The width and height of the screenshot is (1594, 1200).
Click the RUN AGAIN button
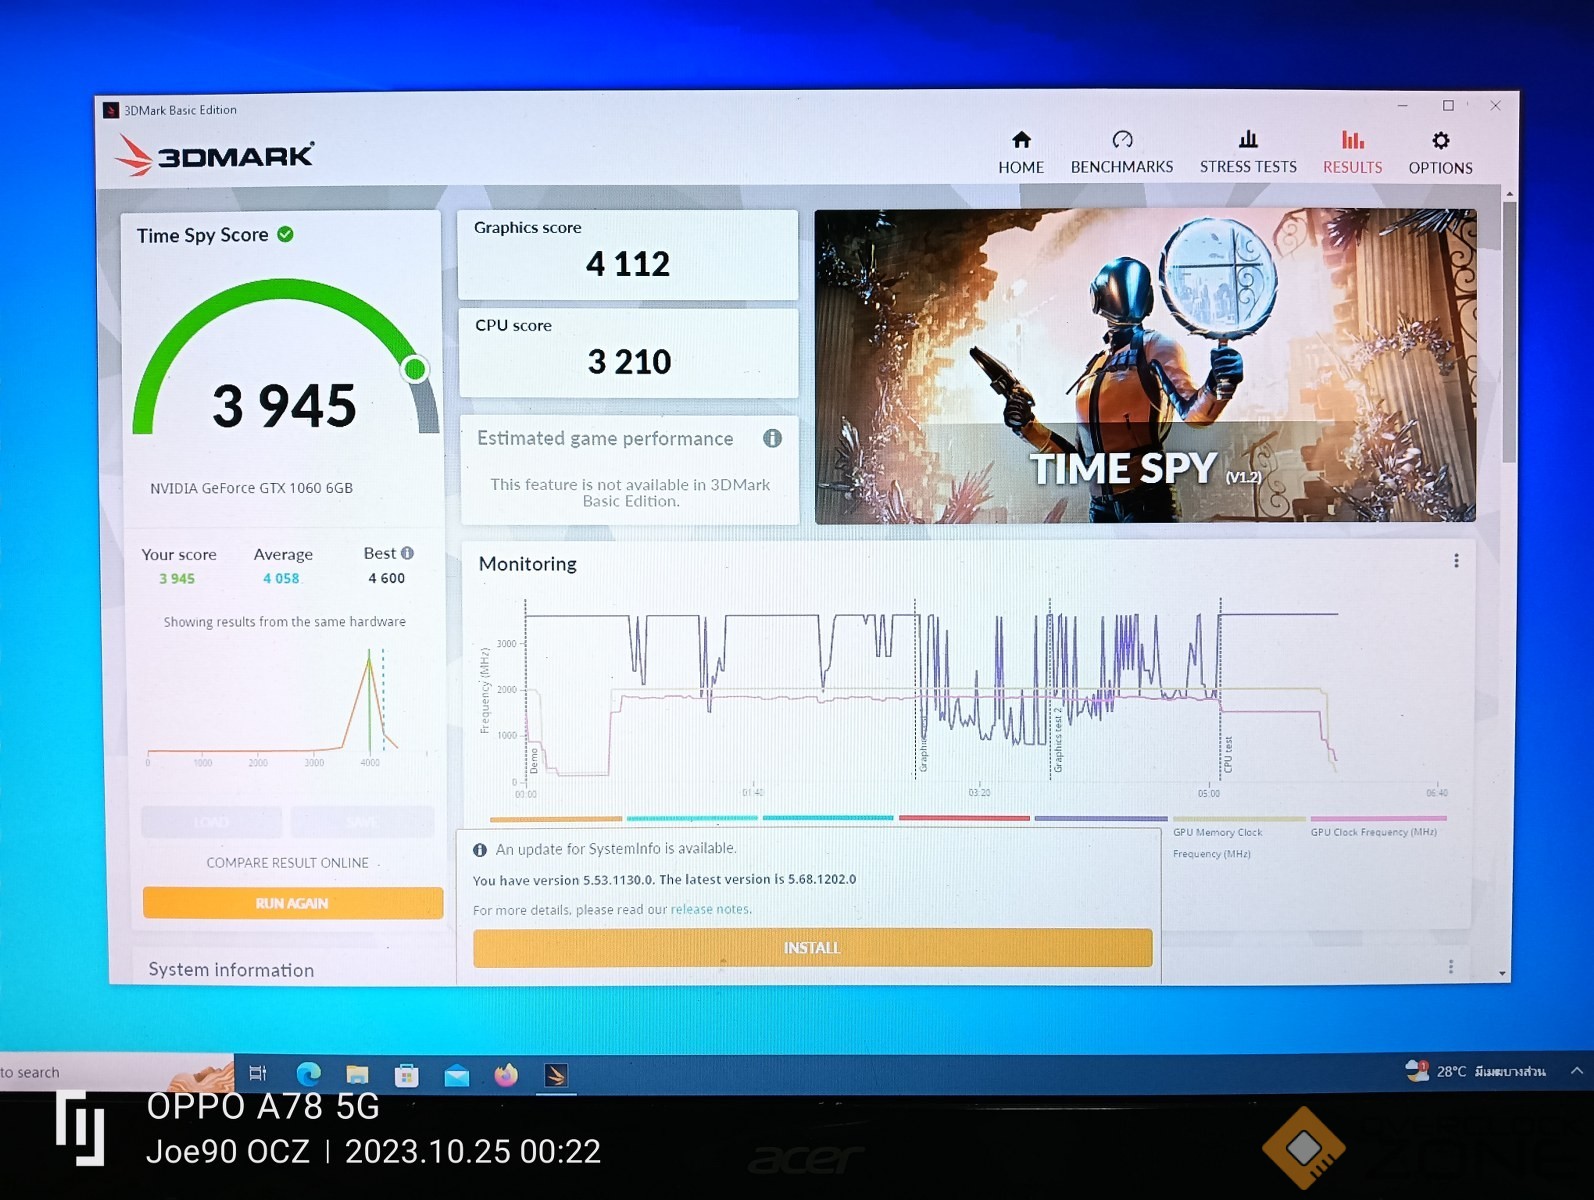click(x=292, y=903)
